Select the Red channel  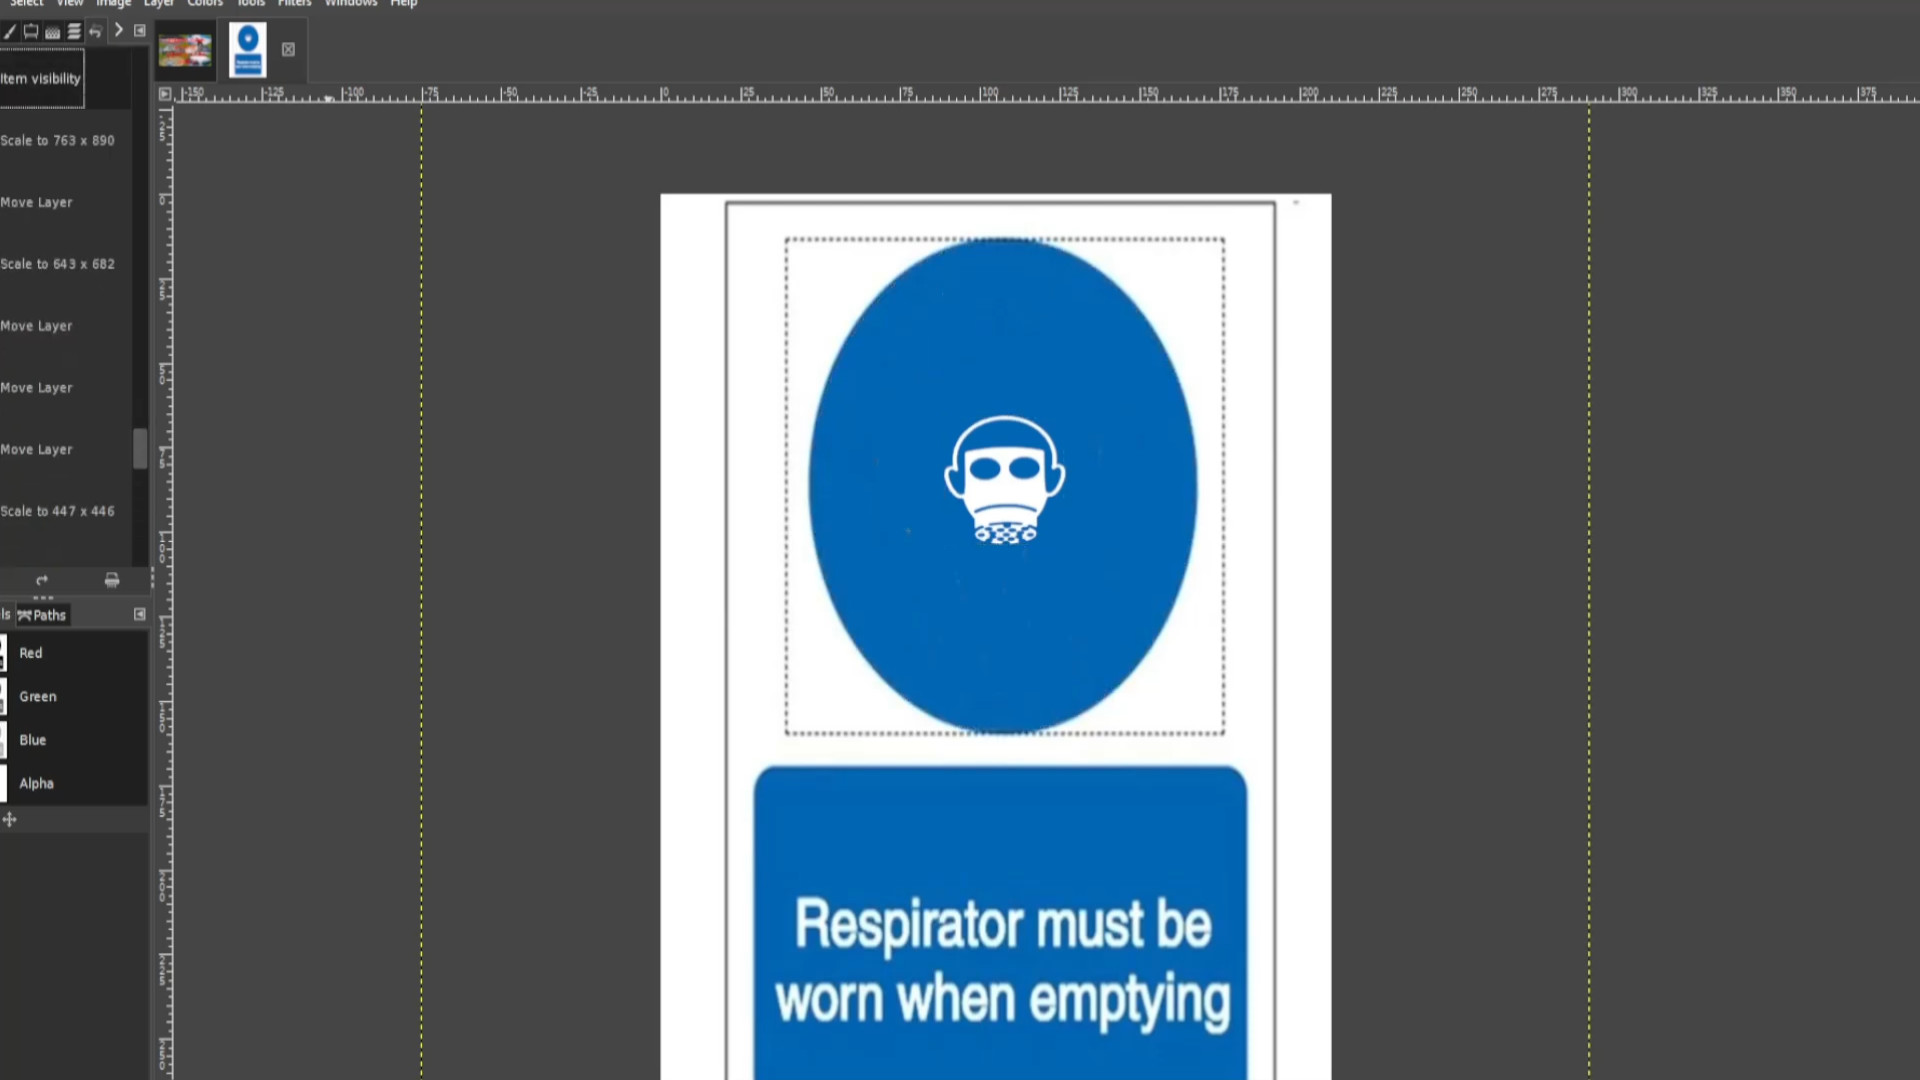pos(74,653)
